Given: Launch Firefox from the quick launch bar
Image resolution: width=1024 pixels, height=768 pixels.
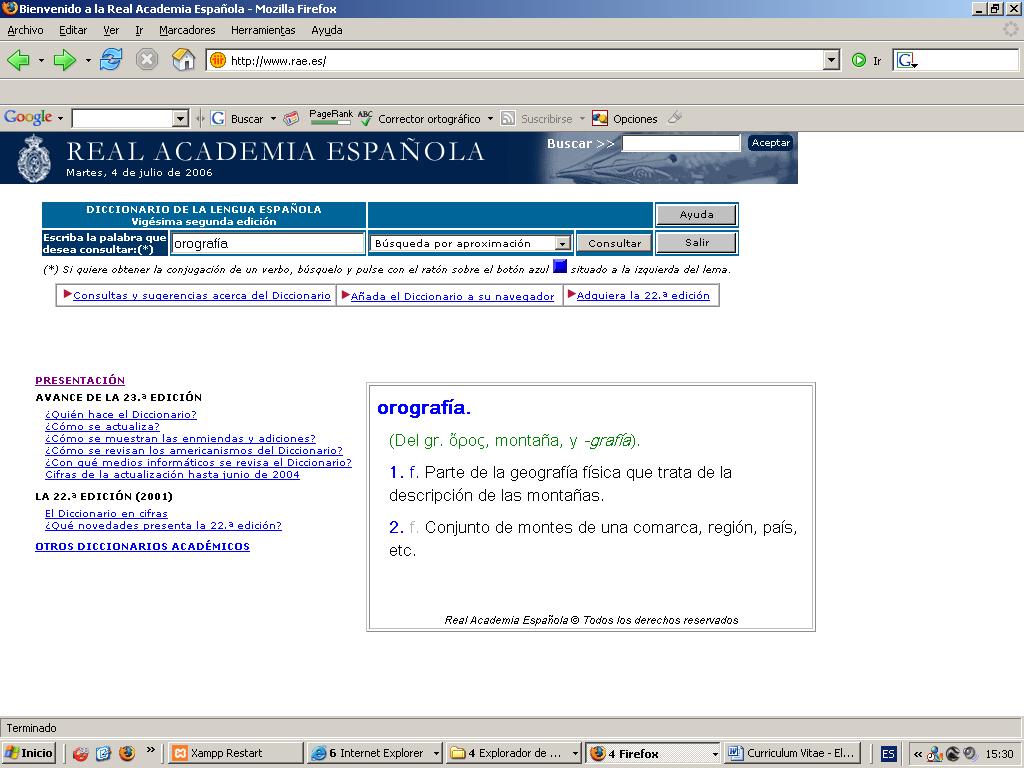Looking at the screenshot, I should (x=127, y=753).
